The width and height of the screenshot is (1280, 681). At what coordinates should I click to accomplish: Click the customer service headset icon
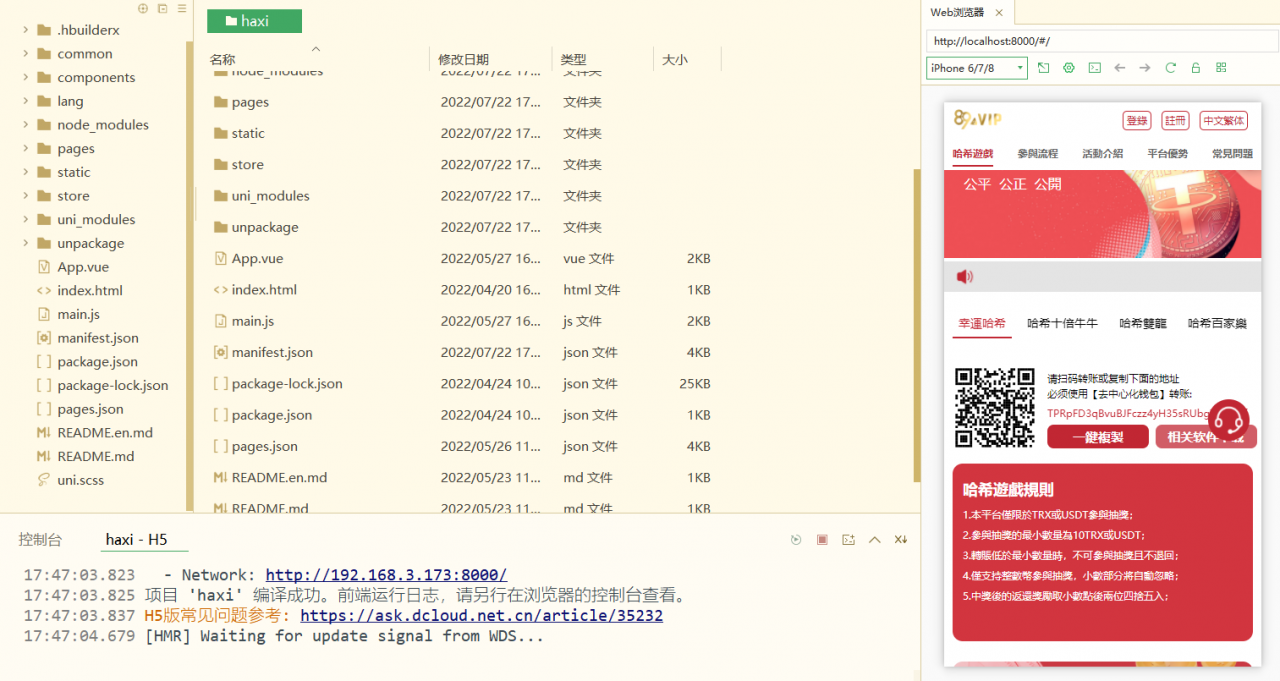1228,419
